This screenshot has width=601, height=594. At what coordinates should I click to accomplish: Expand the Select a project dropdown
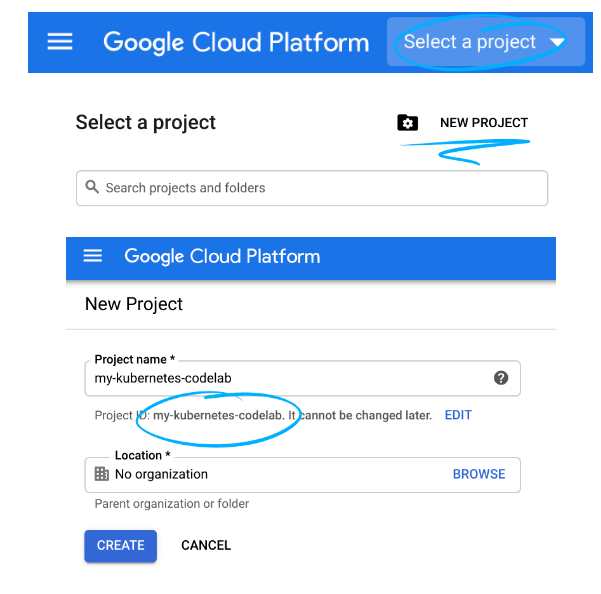coord(486,42)
